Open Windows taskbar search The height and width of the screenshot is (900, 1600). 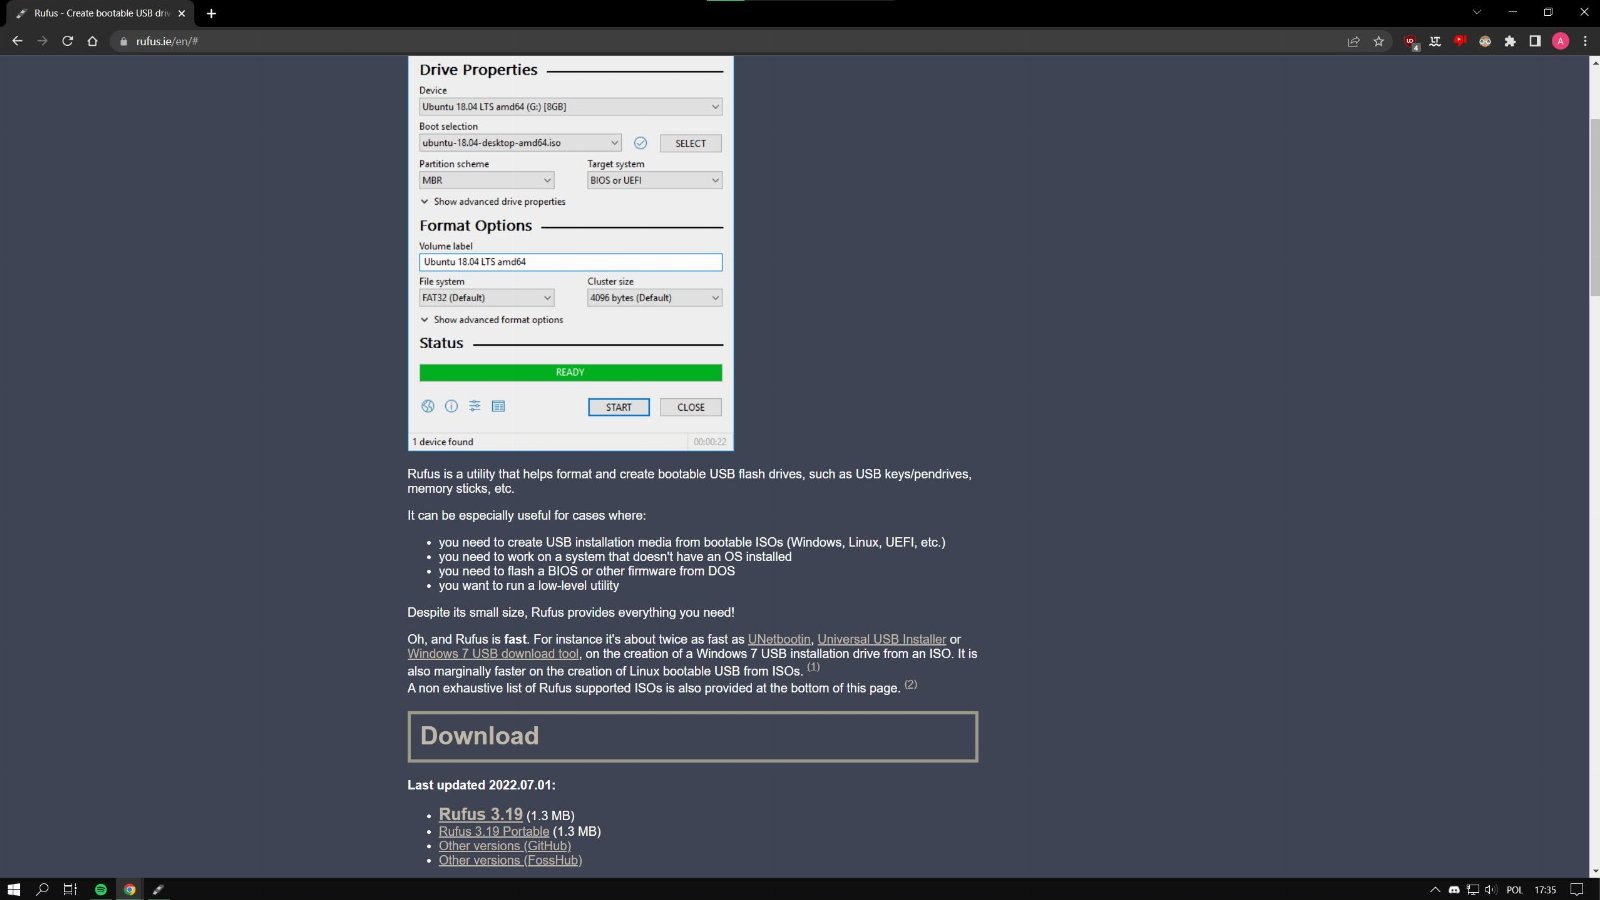pyautogui.click(x=42, y=889)
